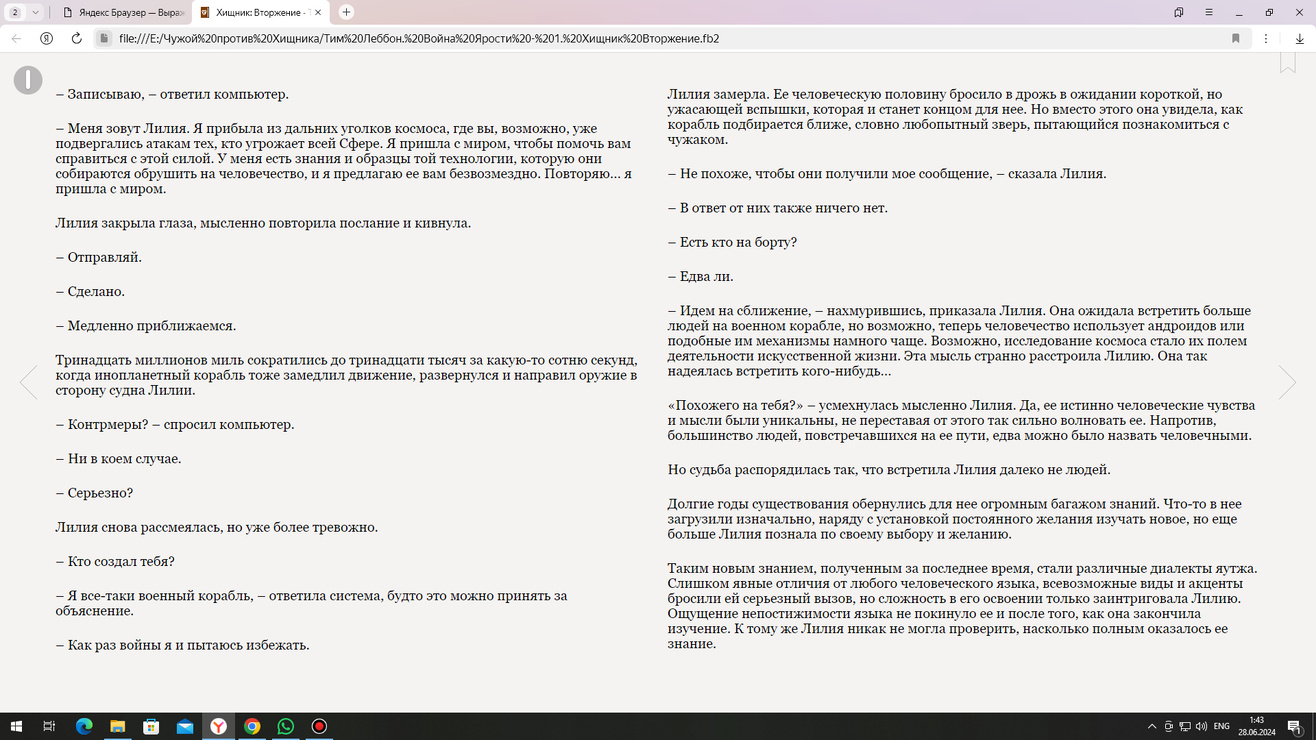
Task: Open the address bar three-dot menu
Action: click(1266, 38)
